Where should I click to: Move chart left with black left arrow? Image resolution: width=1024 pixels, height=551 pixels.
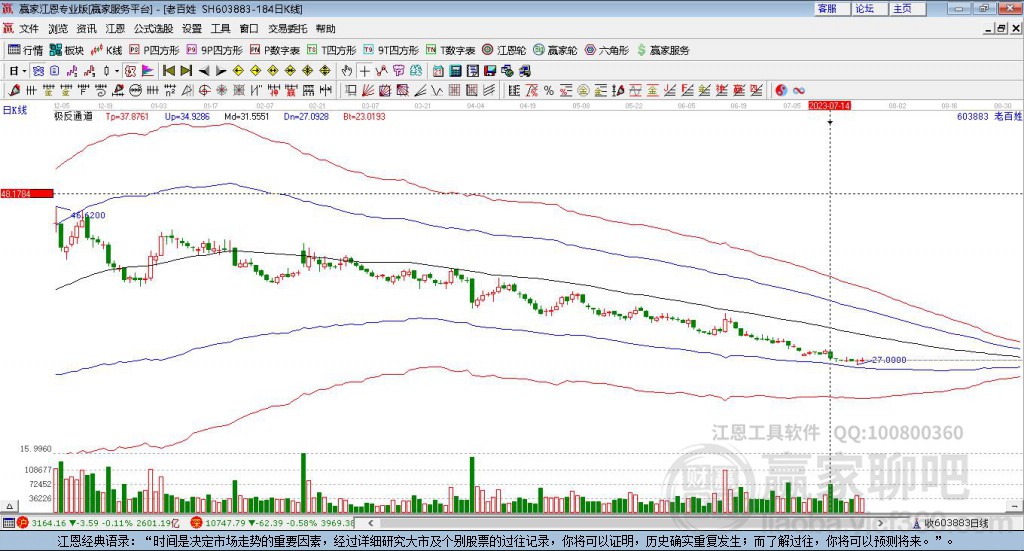(204, 71)
